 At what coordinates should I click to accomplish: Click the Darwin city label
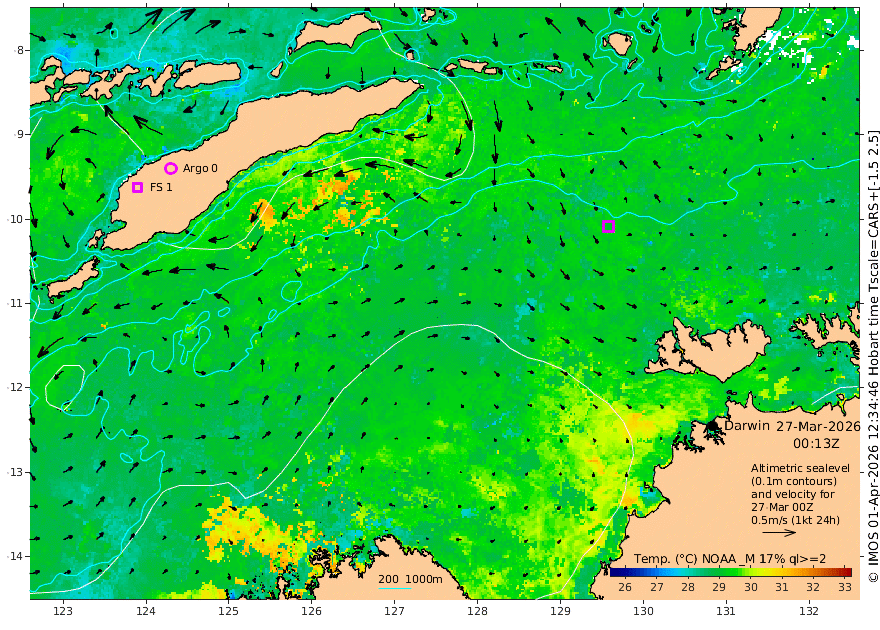[747, 425]
